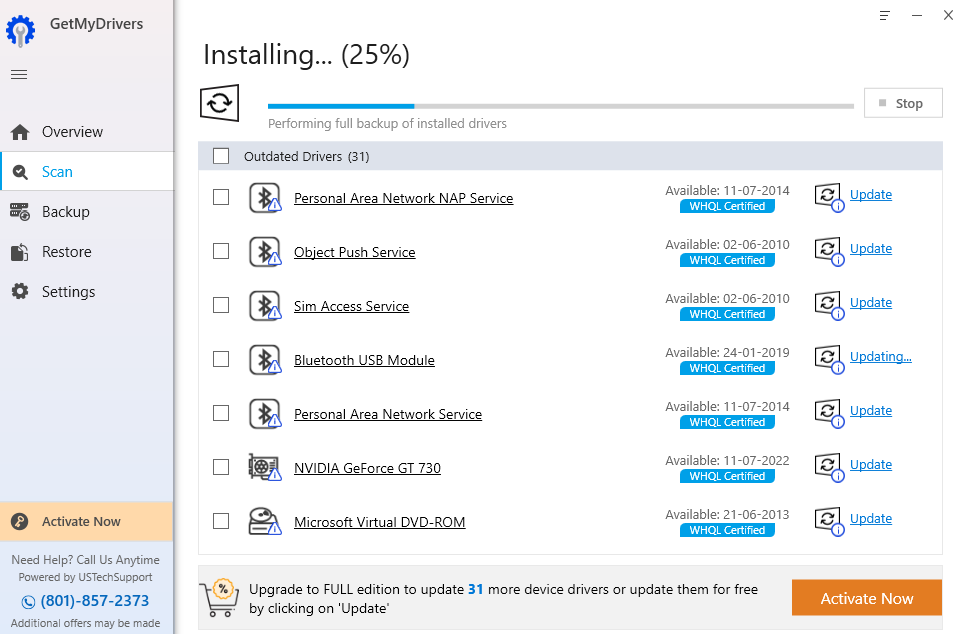Image resolution: width=959 pixels, height=634 pixels.
Task: Click the GetMyDrivers gear logo
Action: (x=21, y=31)
